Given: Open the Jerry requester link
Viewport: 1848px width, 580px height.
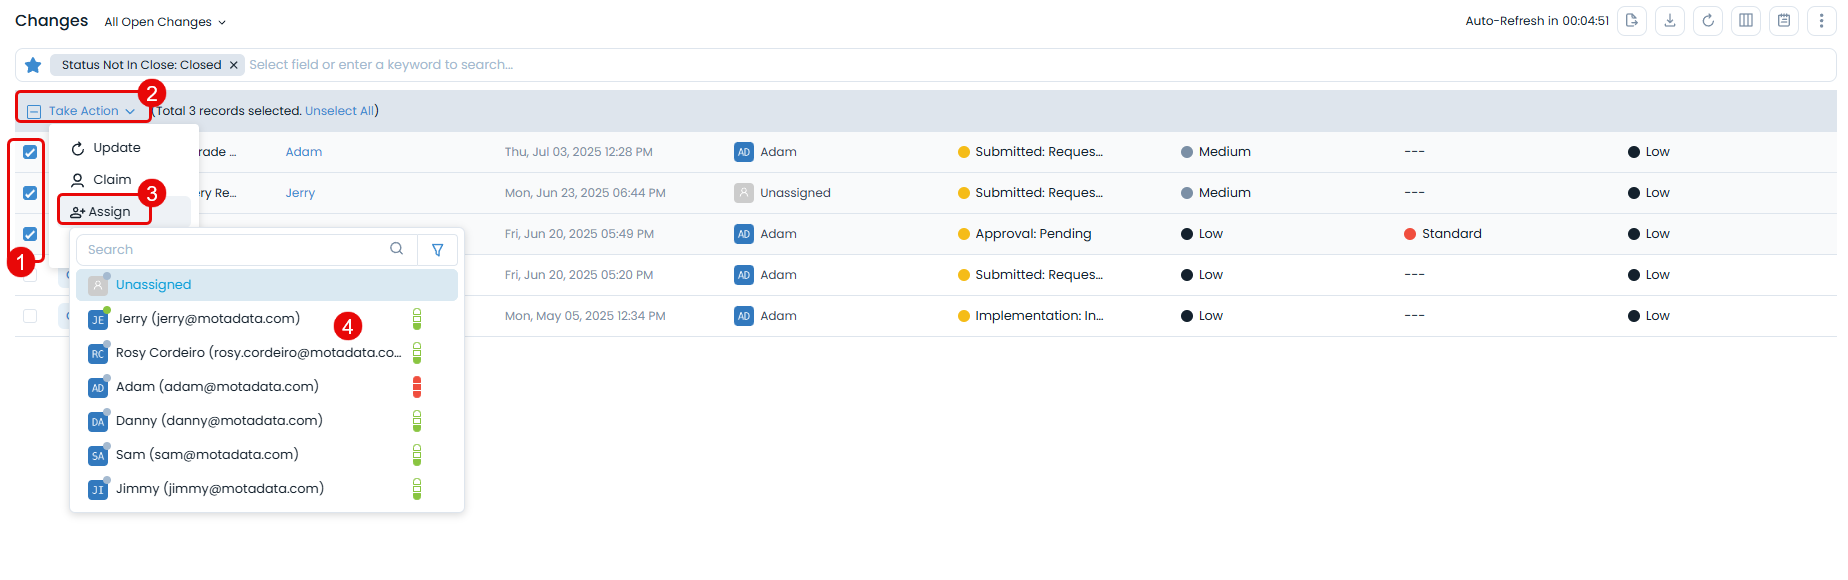Looking at the screenshot, I should [x=300, y=193].
